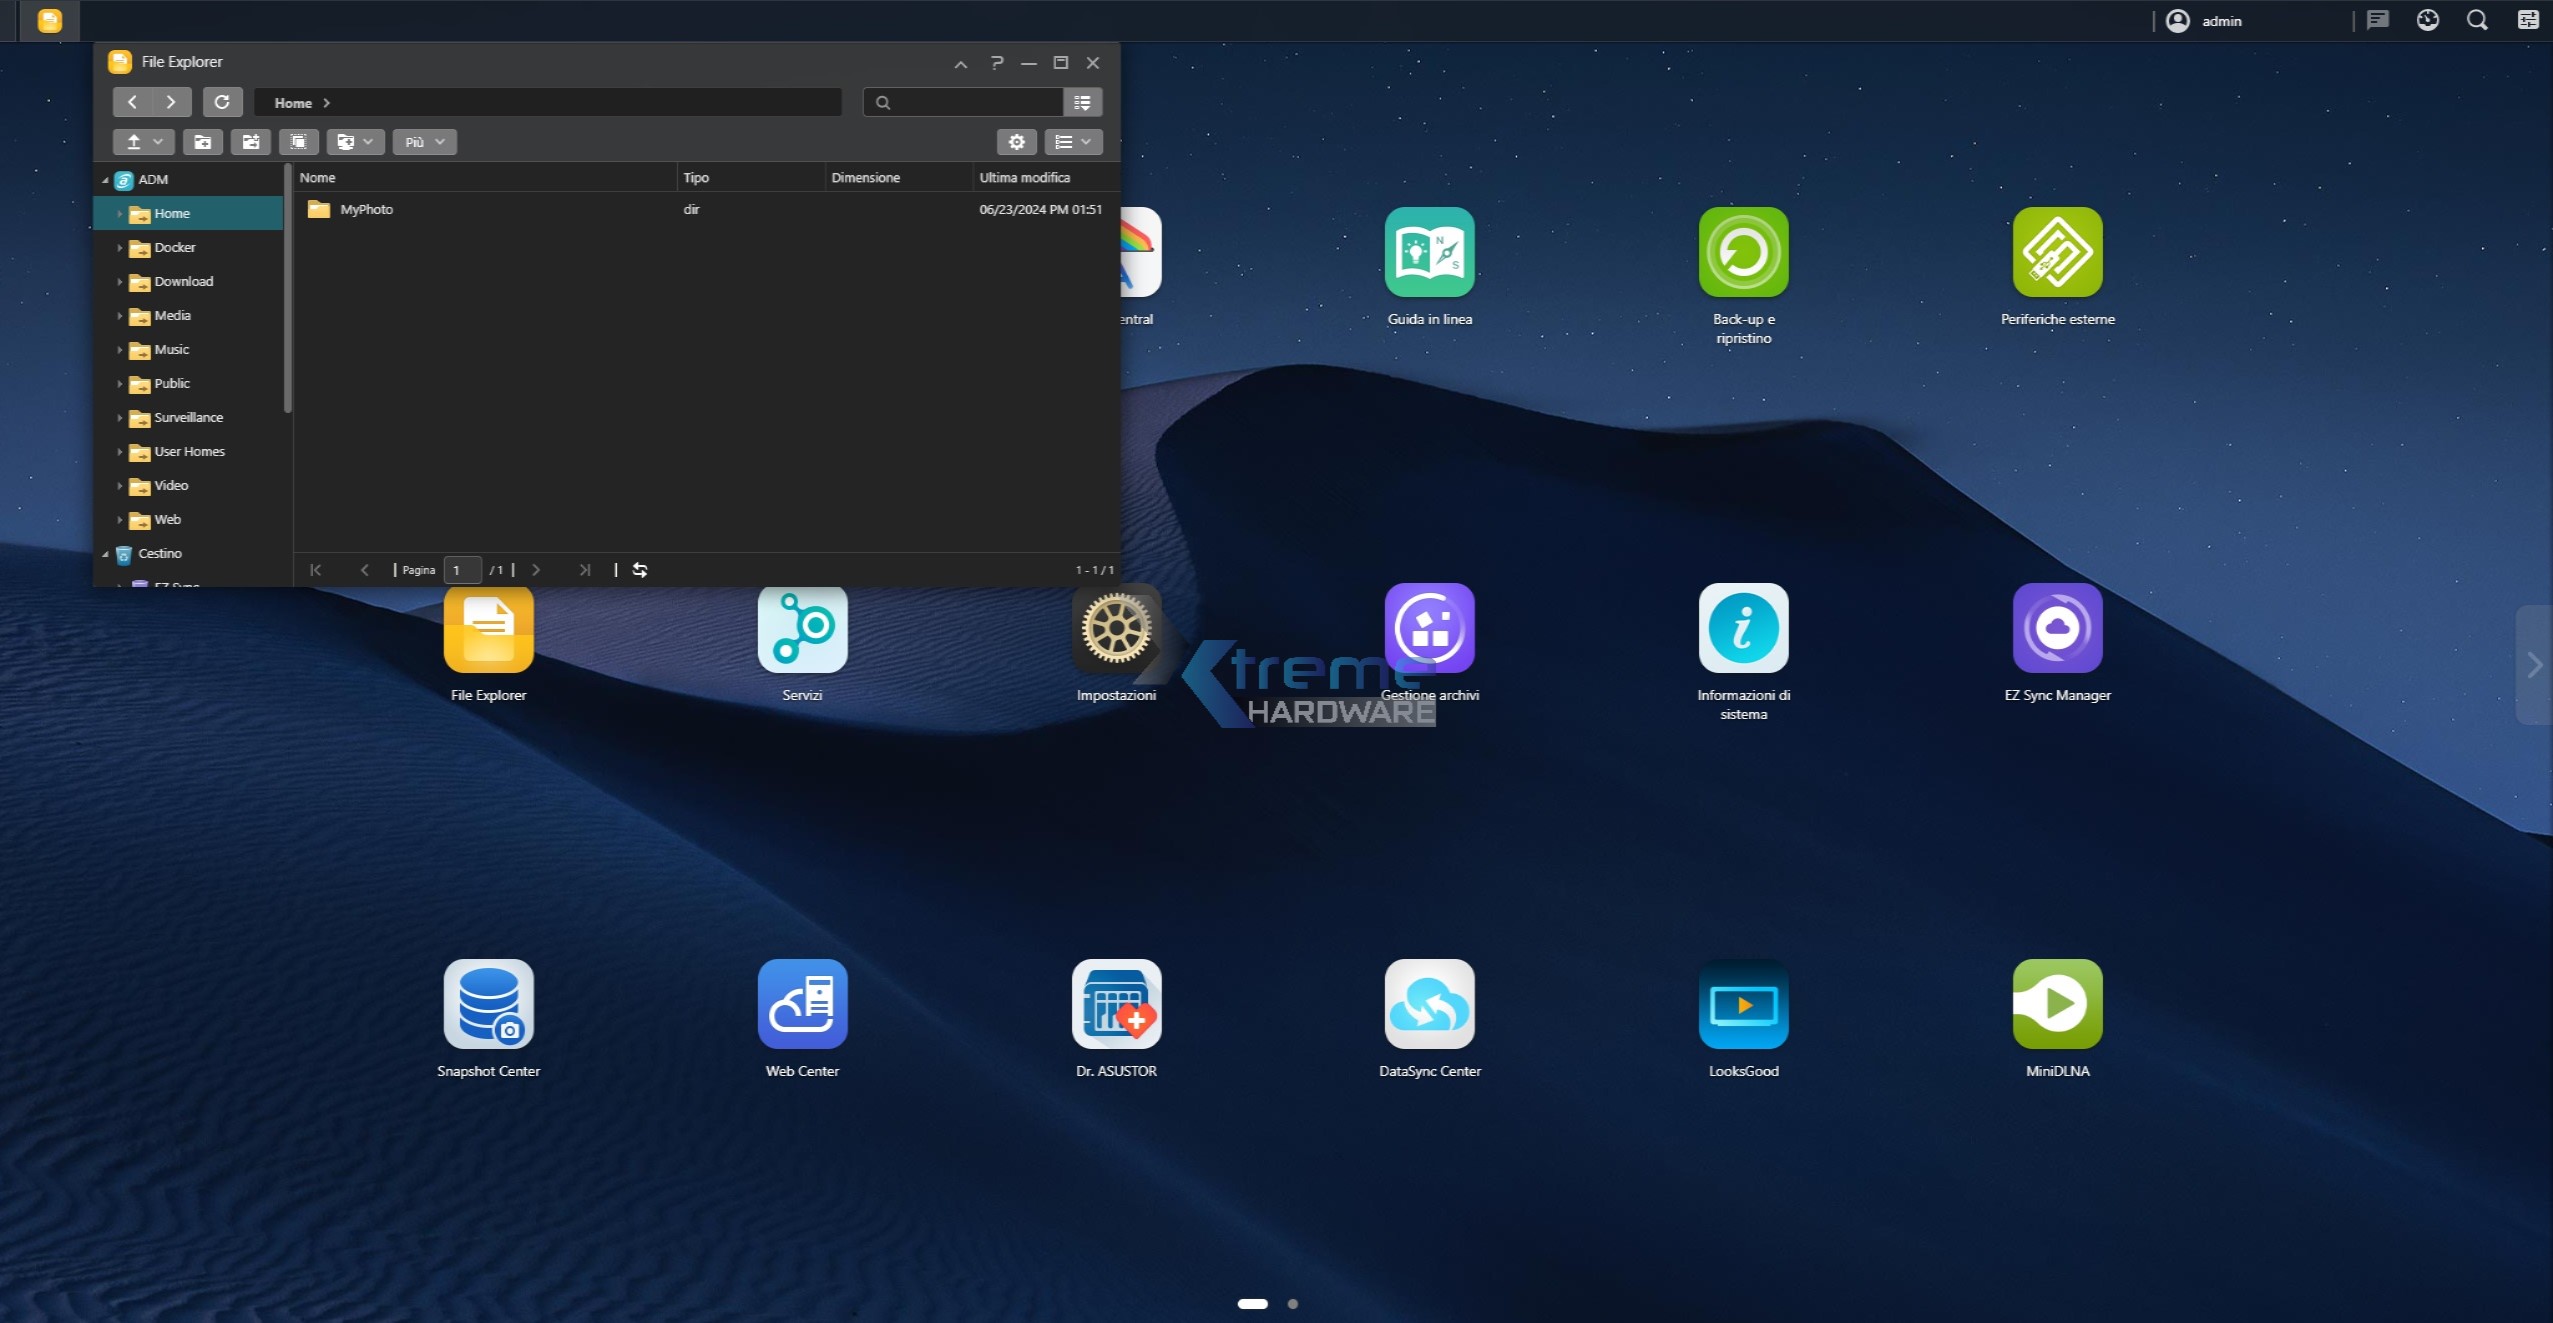Open the Dr. ASUSTOR desktop app
This screenshot has width=2553, height=1323.
[1116, 1005]
